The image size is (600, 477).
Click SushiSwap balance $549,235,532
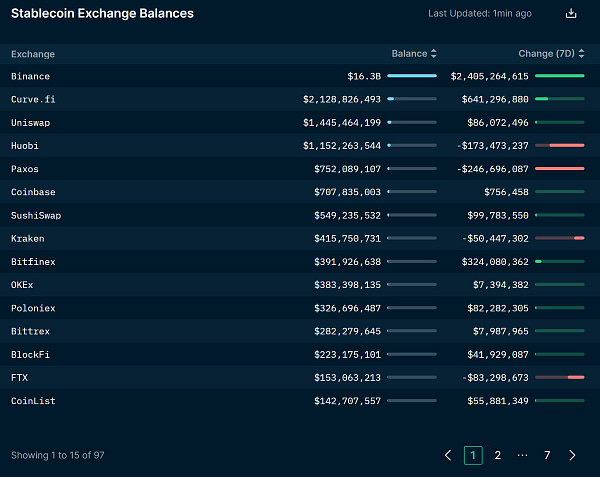tap(347, 215)
